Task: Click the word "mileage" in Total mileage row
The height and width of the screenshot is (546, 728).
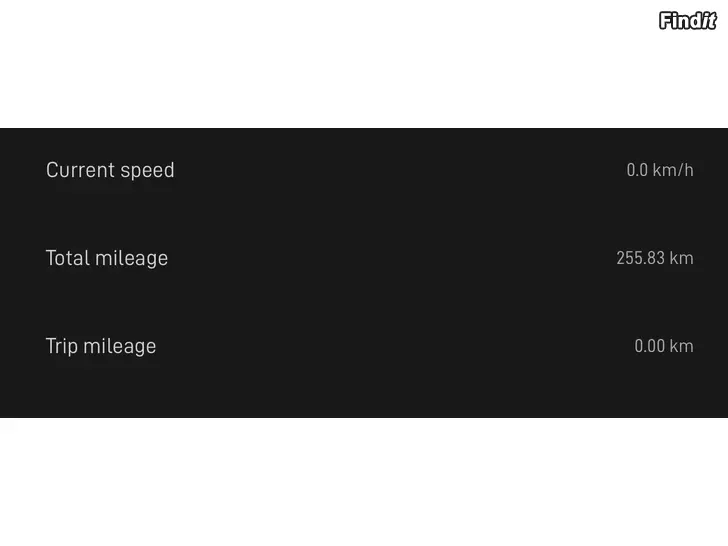Action: tap(131, 259)
